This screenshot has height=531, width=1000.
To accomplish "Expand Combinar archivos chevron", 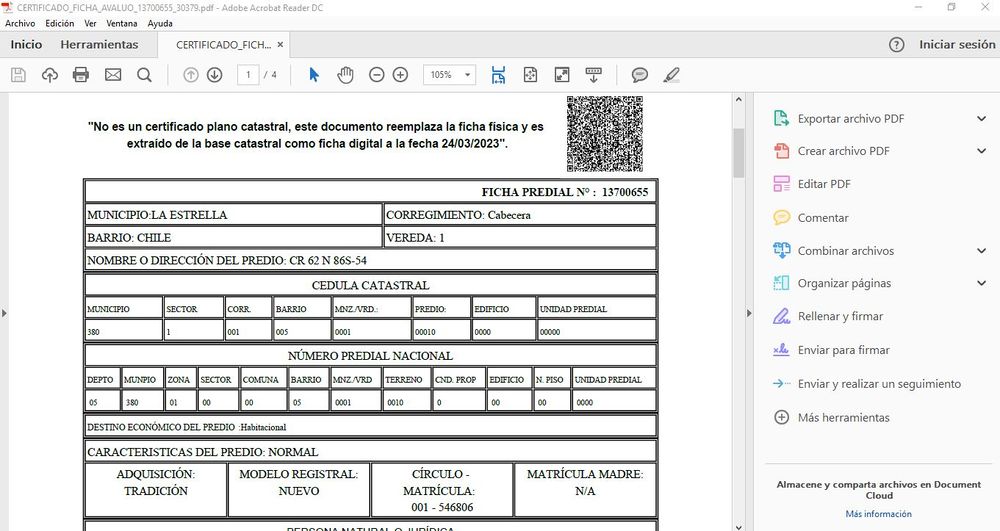I will [x=982, y=251].
